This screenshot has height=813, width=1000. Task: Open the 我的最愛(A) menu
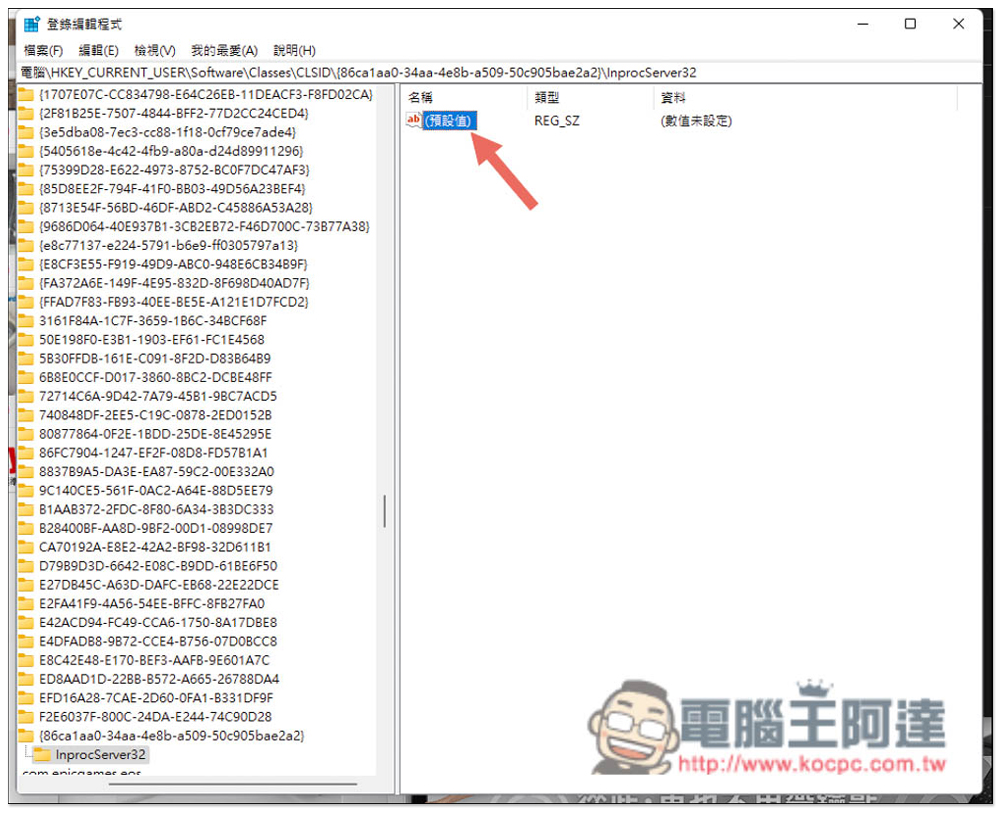[x=224, y=50]
